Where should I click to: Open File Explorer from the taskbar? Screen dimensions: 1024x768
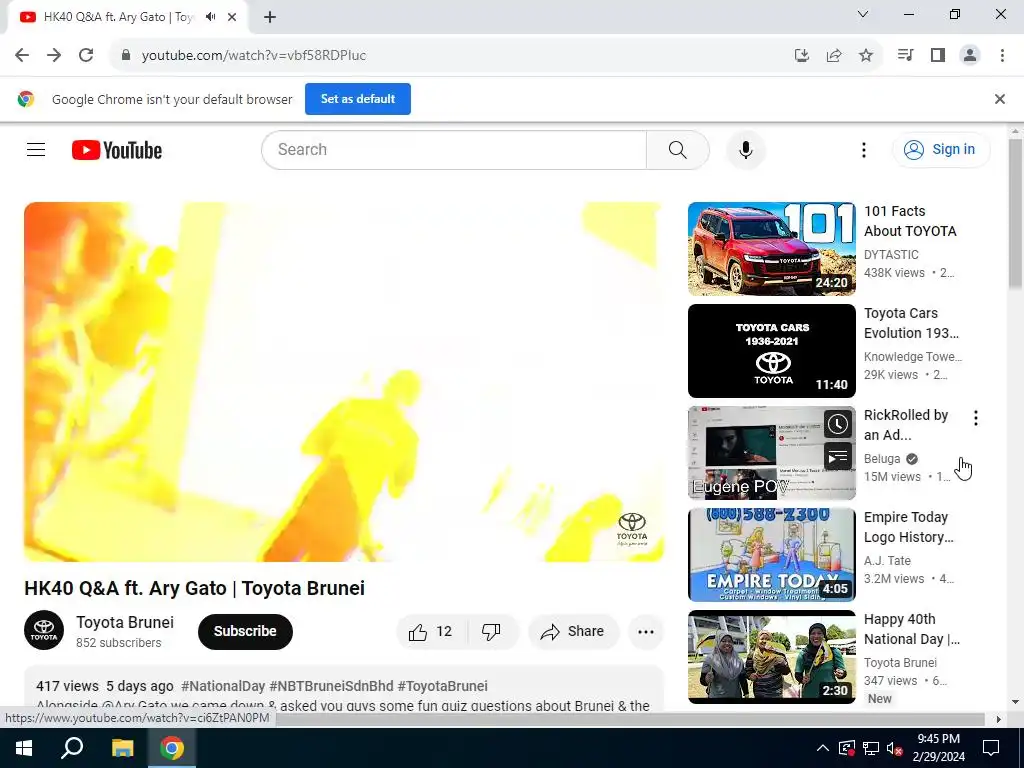click(122, 748)
